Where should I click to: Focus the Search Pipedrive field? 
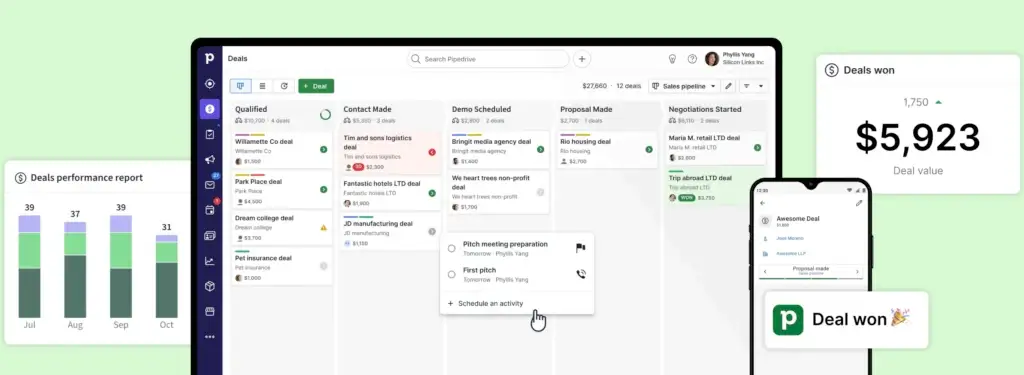tap(488, 59)
